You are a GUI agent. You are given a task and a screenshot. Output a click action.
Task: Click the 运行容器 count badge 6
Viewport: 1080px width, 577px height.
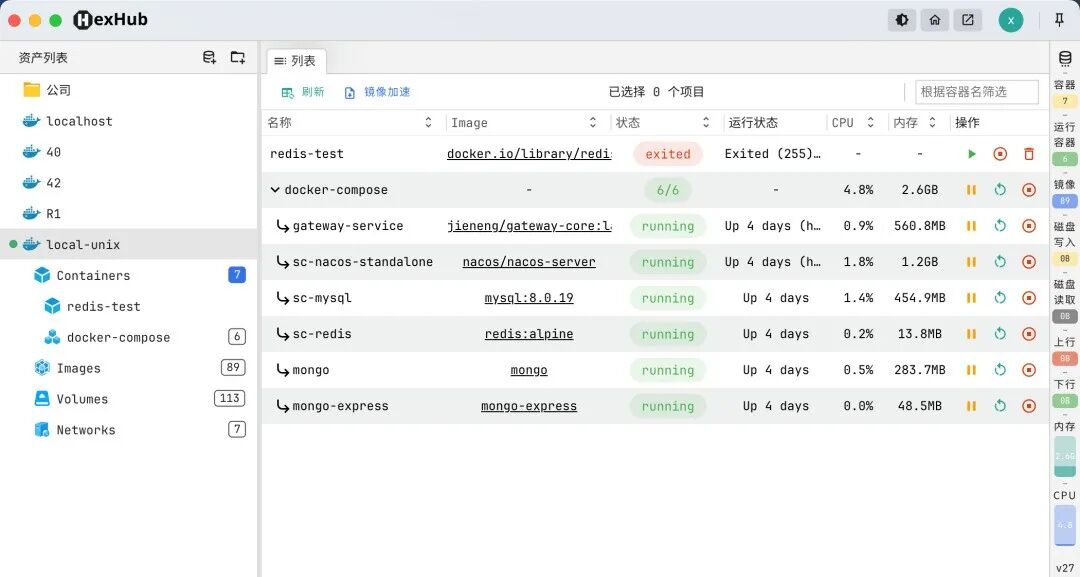click(1065, 159)
